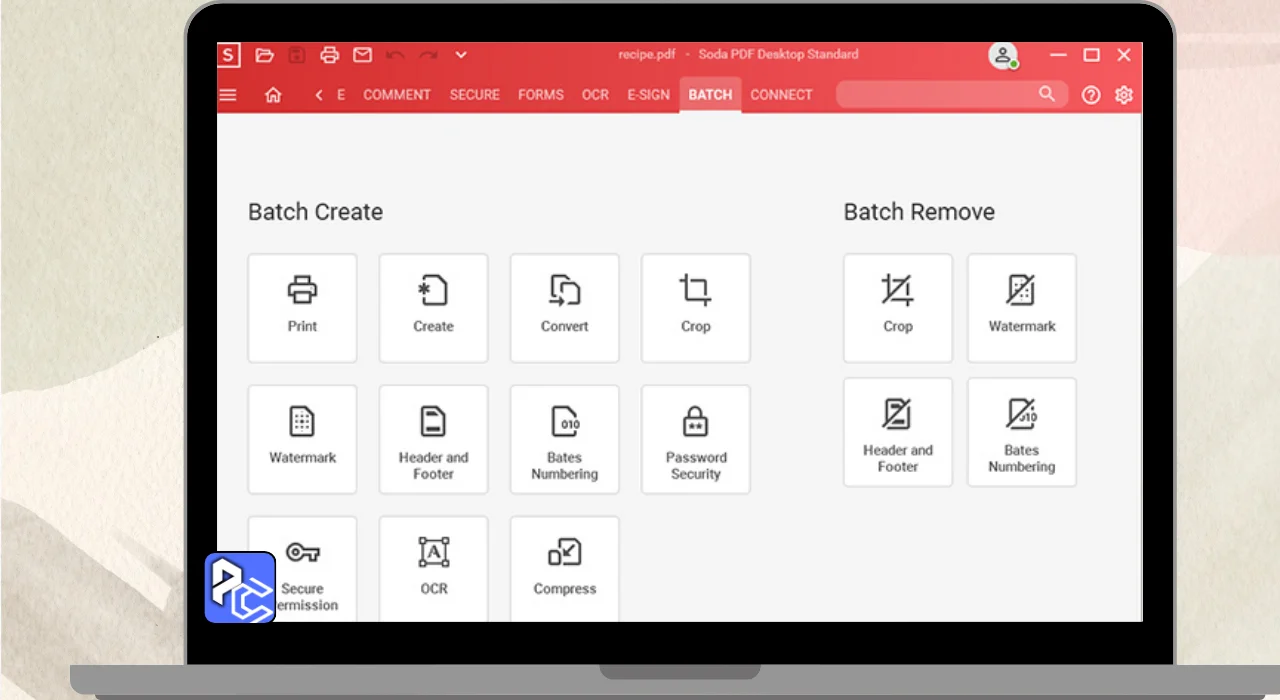Open the hamburger menu
This screenshot has width=1280, height=700.
pyautogui.click(x=228, y=95)
